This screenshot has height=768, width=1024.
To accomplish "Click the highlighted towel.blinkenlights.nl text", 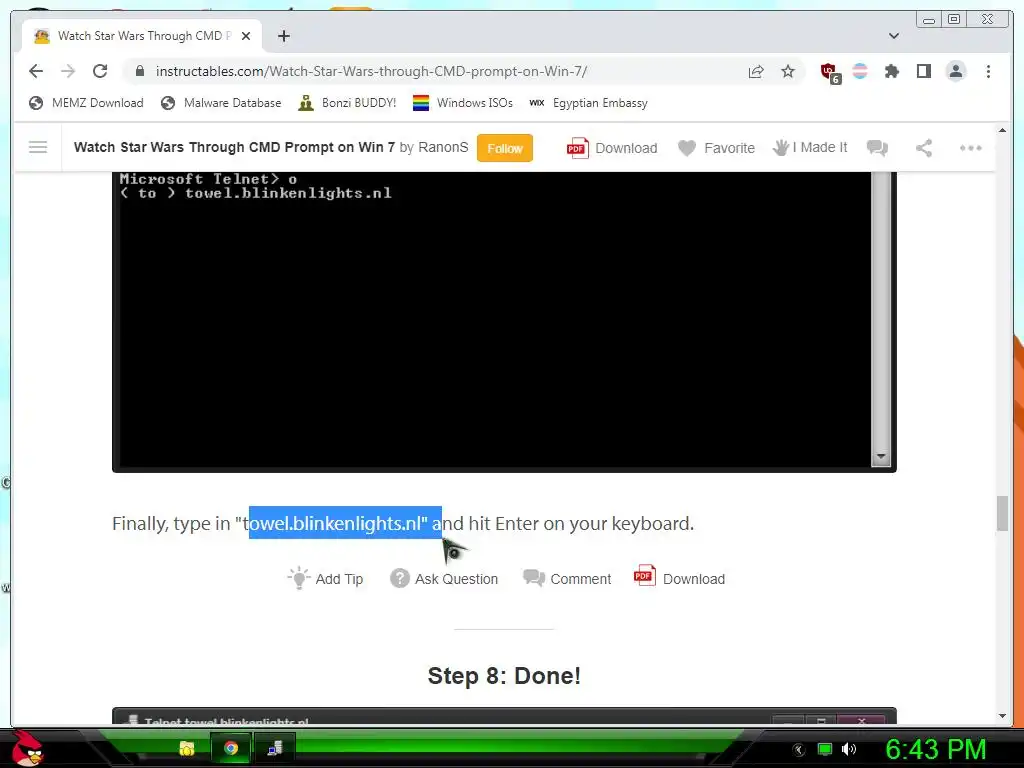I will click(x=345, y=523).
